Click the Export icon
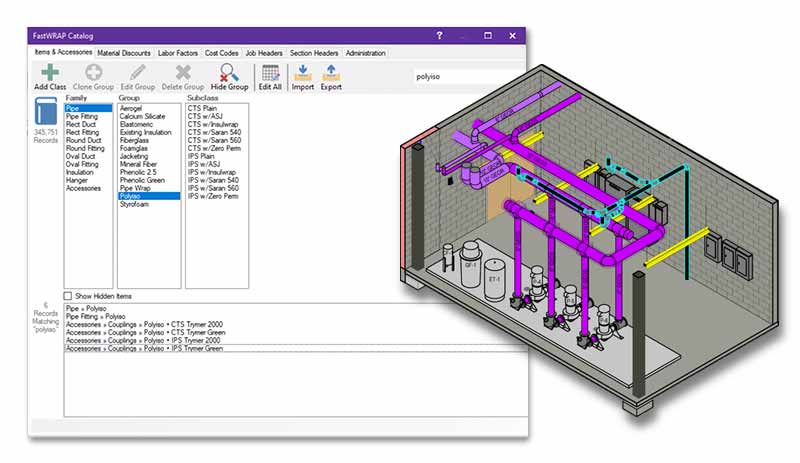The image size is (800, 463). point(331,72)
